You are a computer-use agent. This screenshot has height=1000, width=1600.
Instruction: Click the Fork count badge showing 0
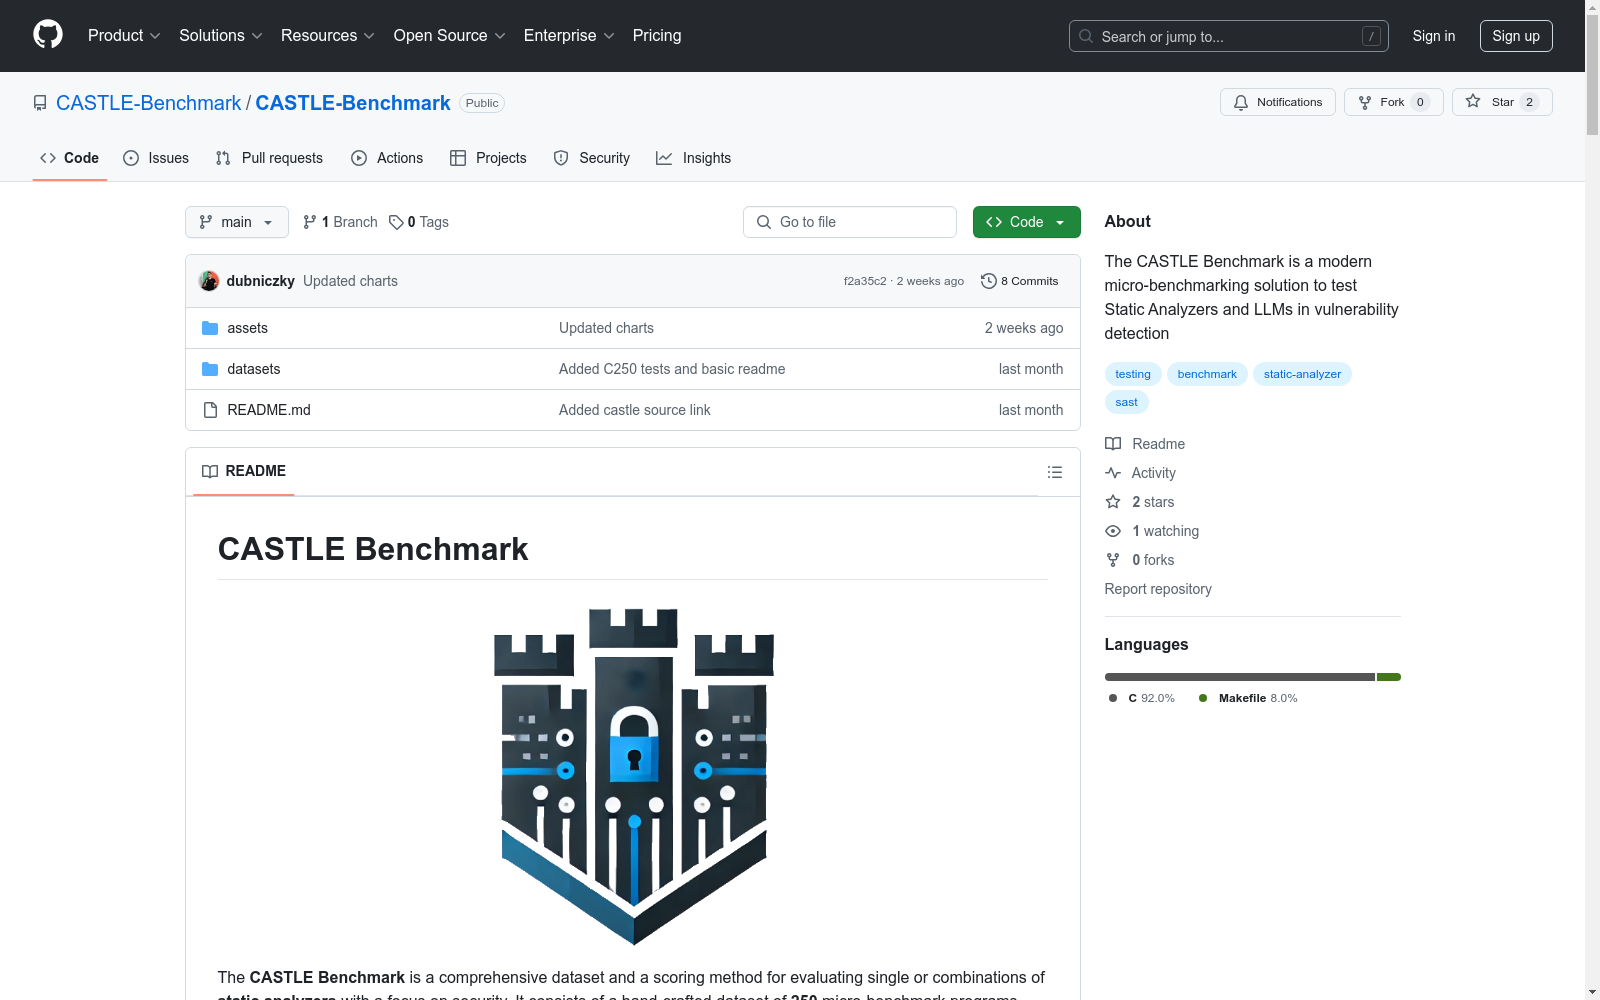click(1420, 102)
